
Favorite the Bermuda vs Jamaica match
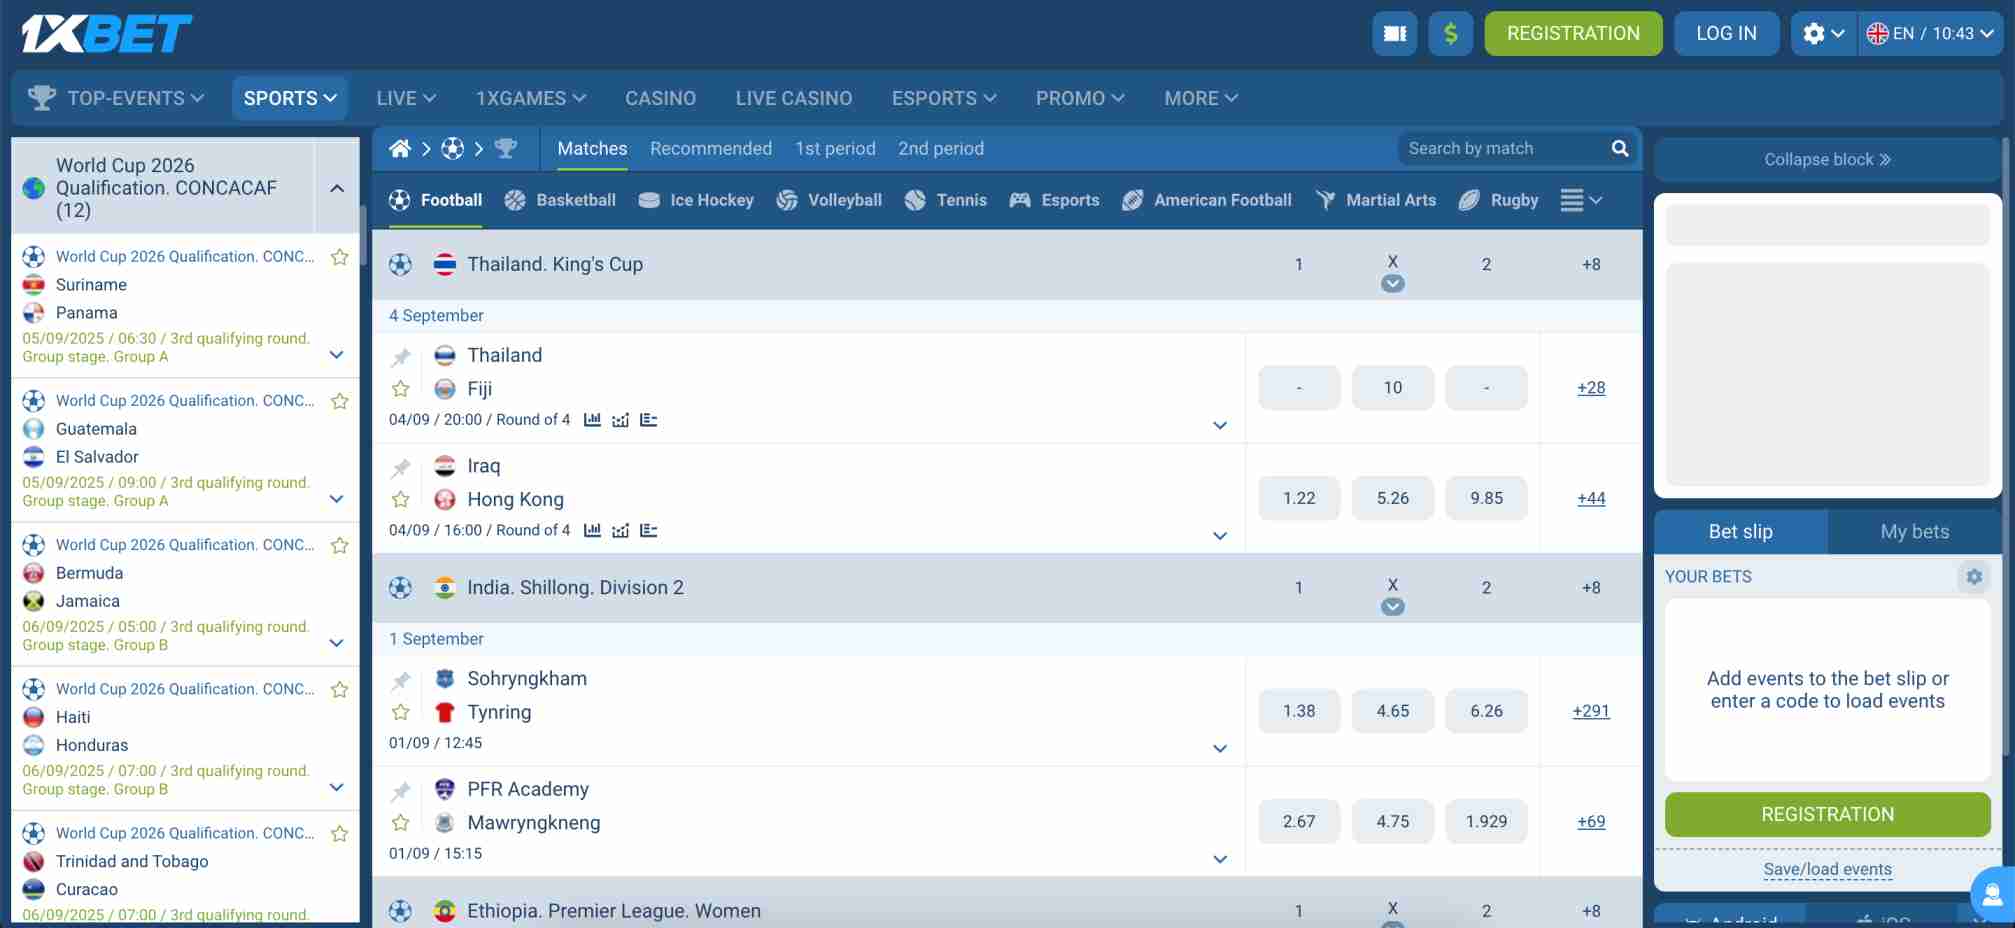(340, 545)
